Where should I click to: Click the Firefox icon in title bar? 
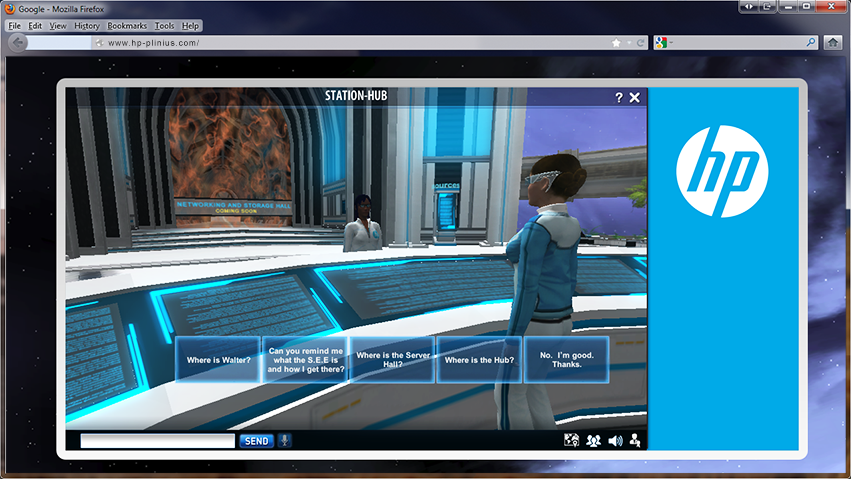point(10,9)
